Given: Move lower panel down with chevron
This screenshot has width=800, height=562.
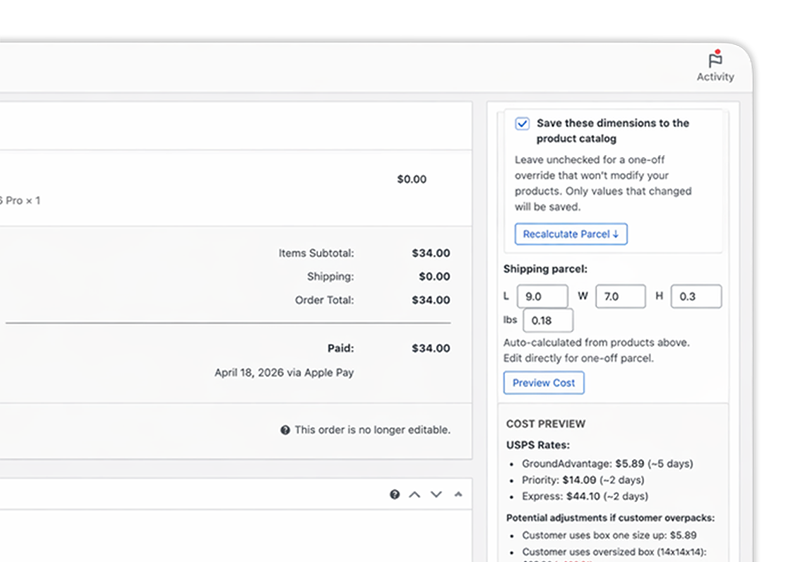Looking at the screenshot, I should tap(436, 494).
